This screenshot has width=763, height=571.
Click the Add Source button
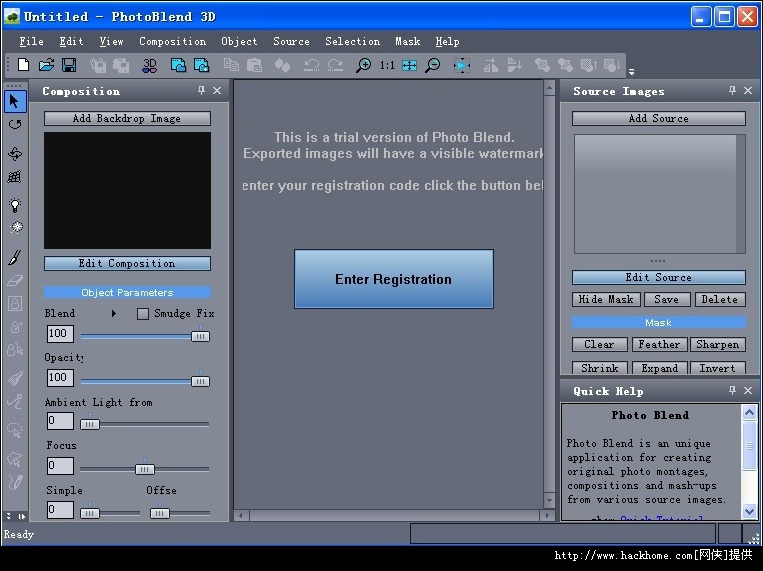click(x=658, y=118)
